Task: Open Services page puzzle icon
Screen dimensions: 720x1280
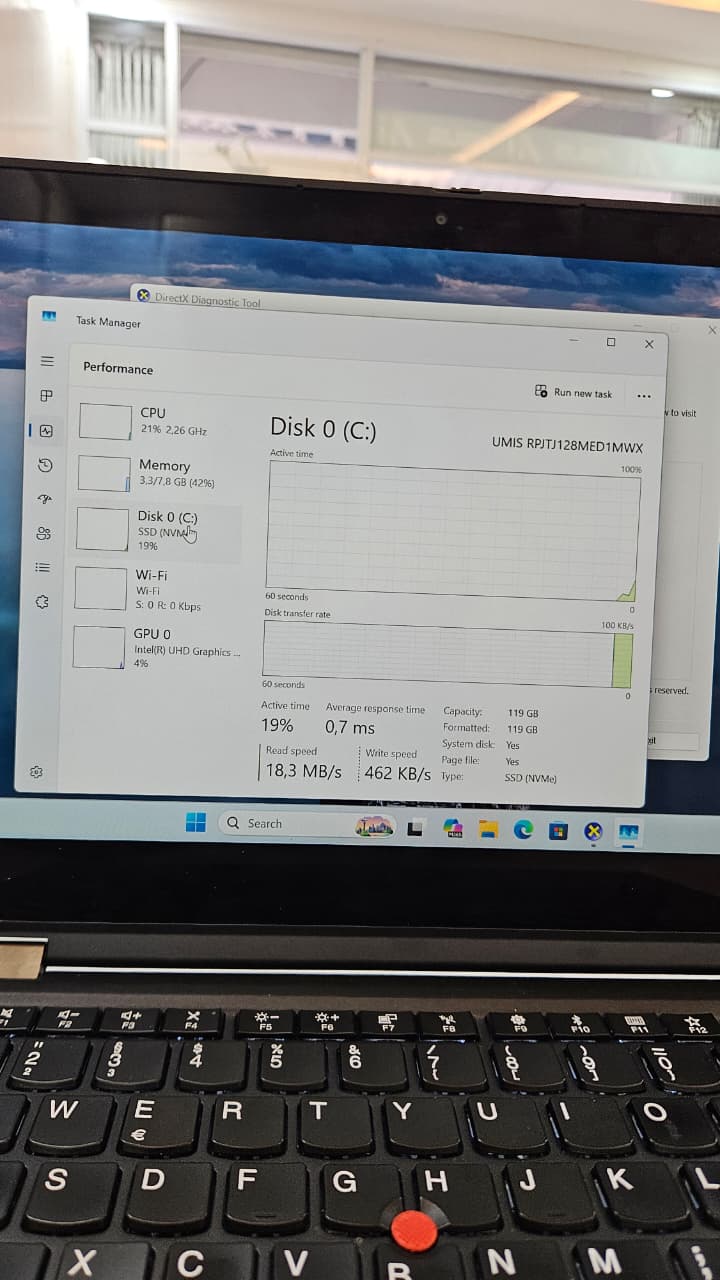Action: [41, 602]
